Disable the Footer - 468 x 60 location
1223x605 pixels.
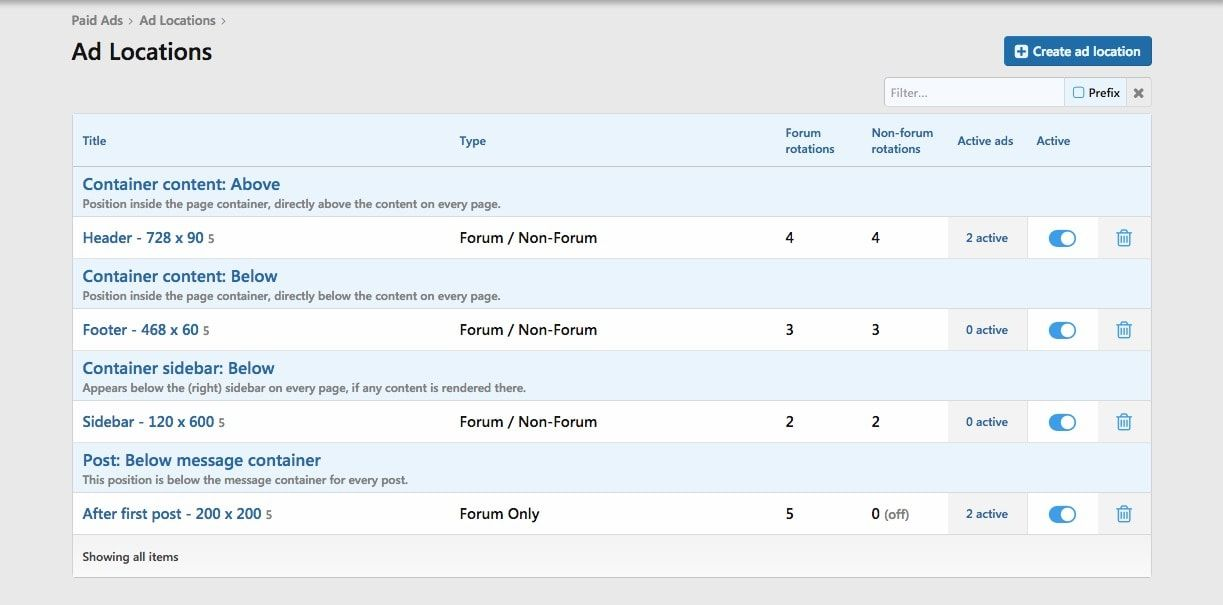point(1061,330)
